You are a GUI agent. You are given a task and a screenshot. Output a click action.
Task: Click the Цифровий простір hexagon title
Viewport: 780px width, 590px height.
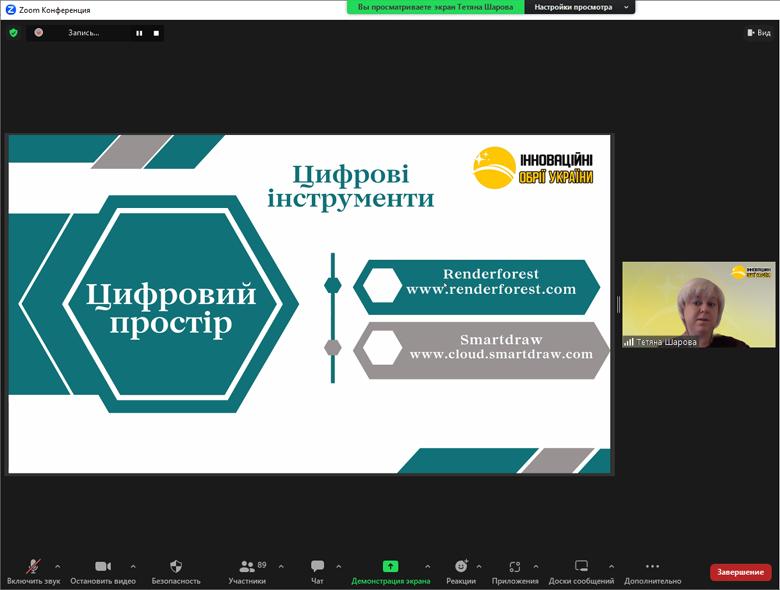coord(171,309)
